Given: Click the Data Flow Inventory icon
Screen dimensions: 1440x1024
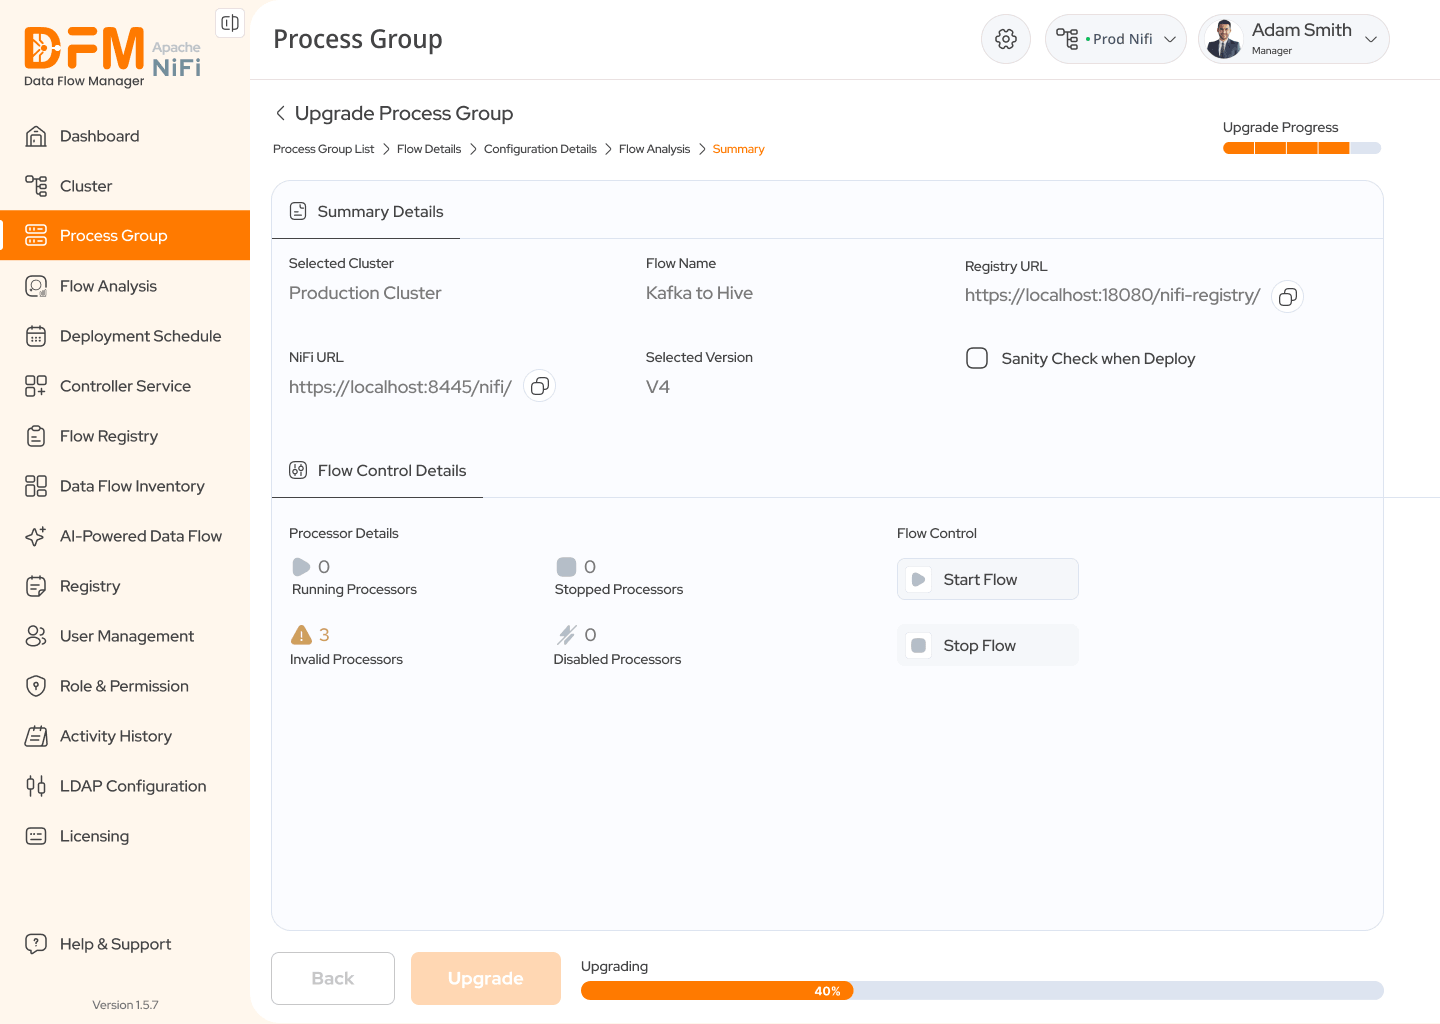Looking at the screenshot, I should pyautogui.click(x=36, y=486).
